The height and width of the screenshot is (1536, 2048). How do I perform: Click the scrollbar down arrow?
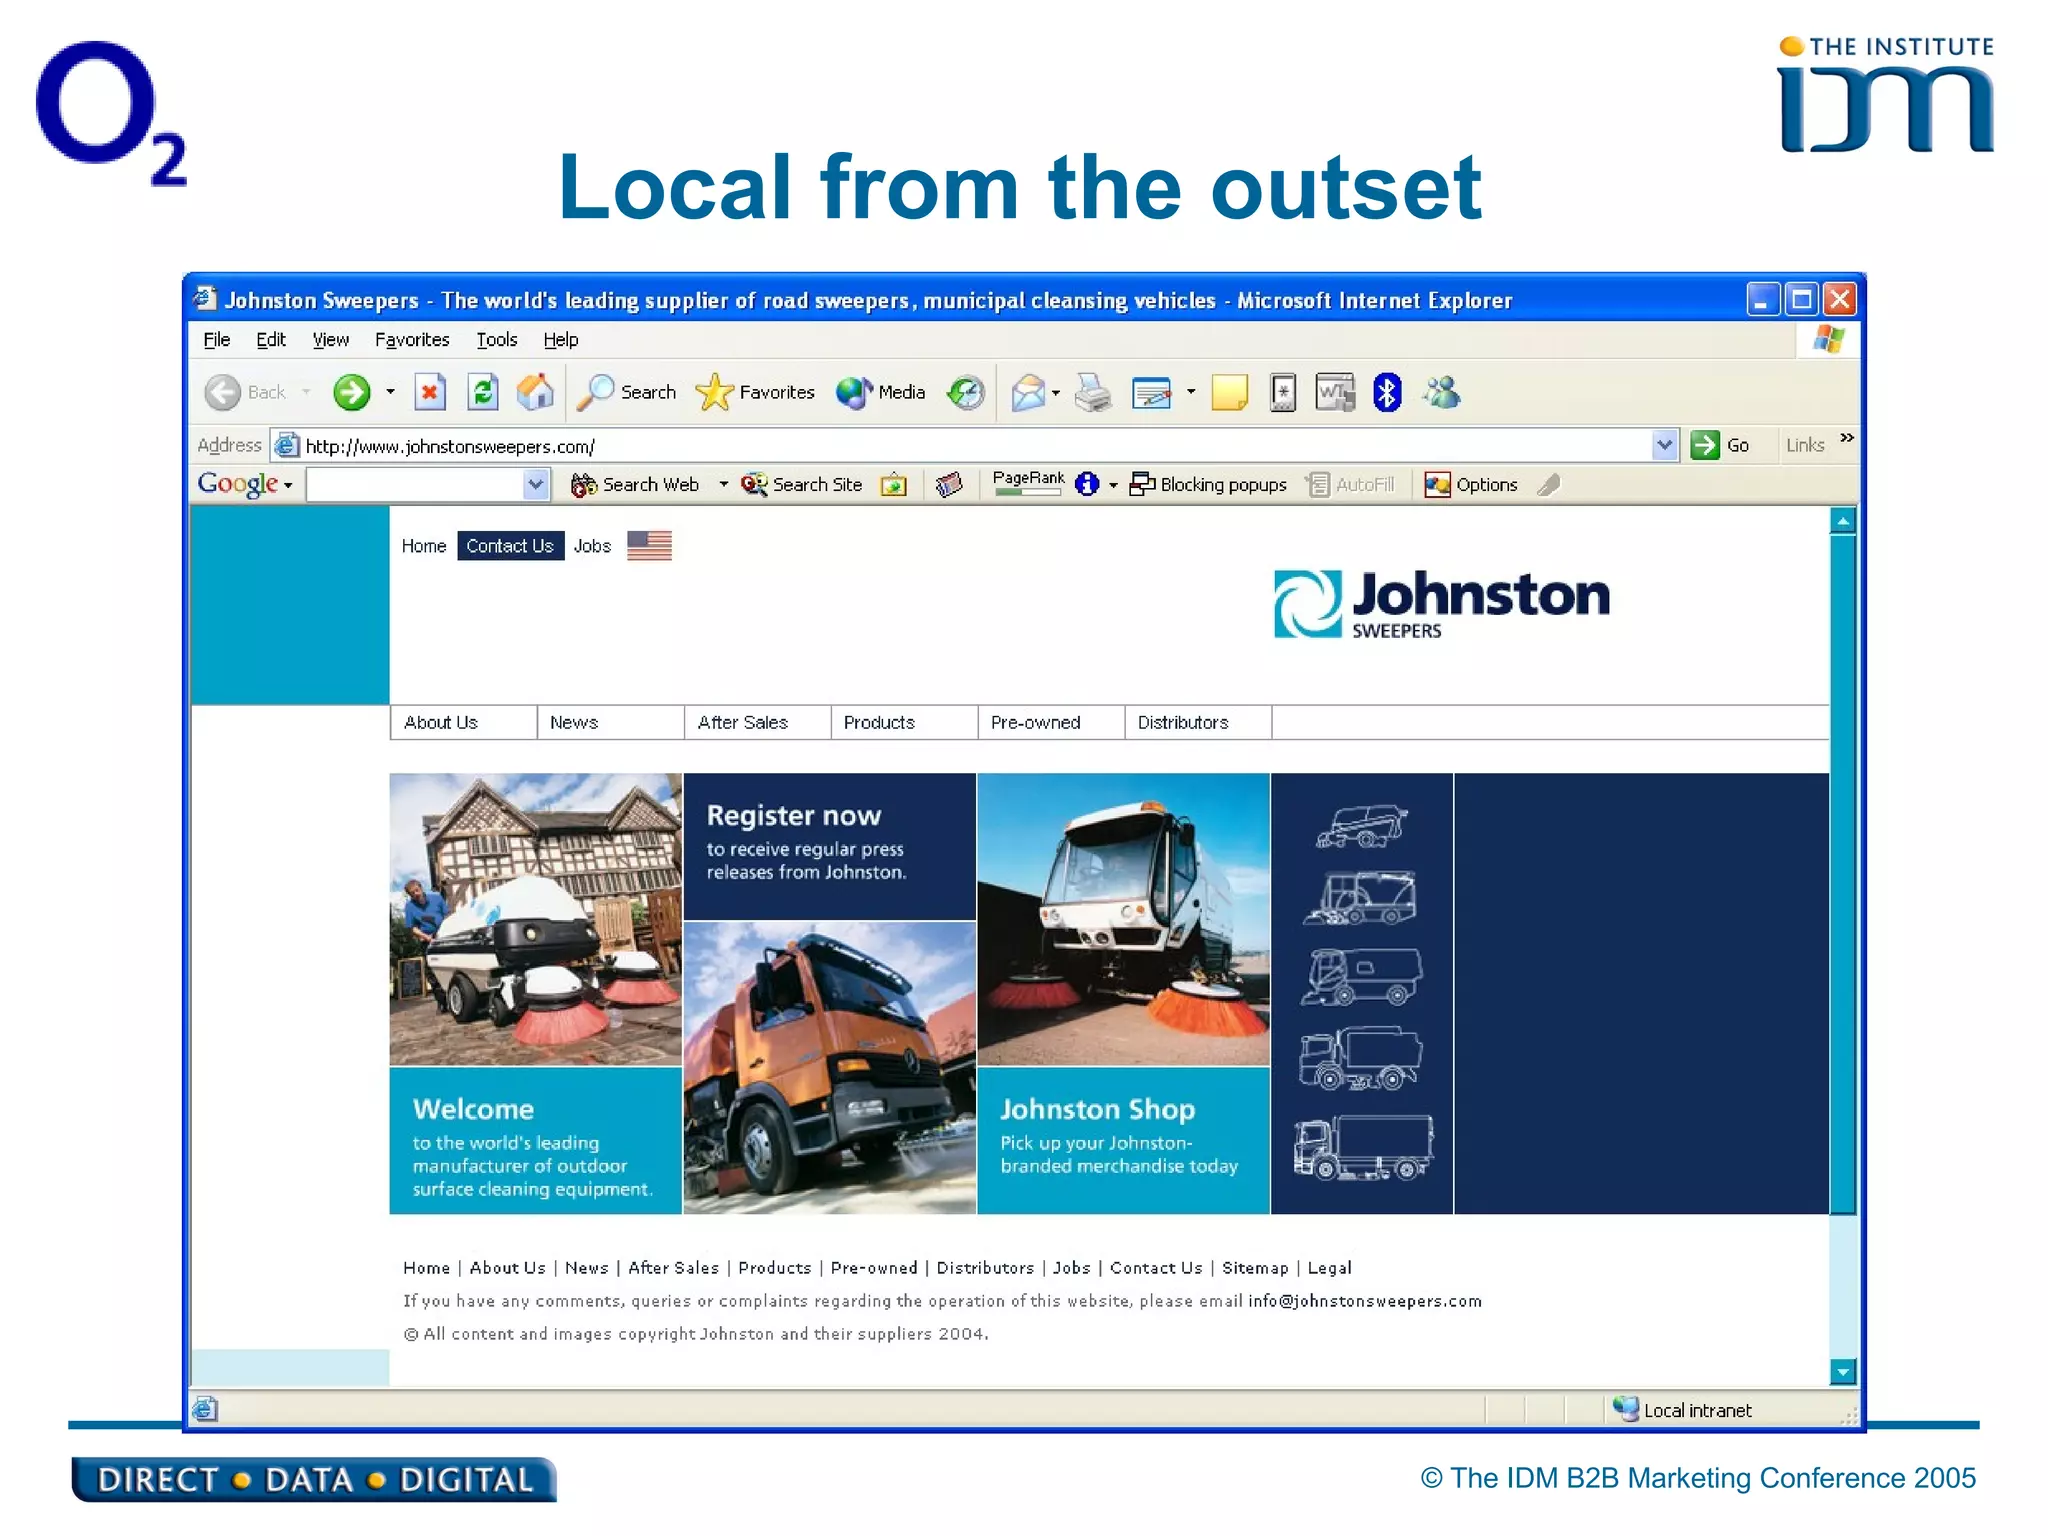pos(1842,1372)
